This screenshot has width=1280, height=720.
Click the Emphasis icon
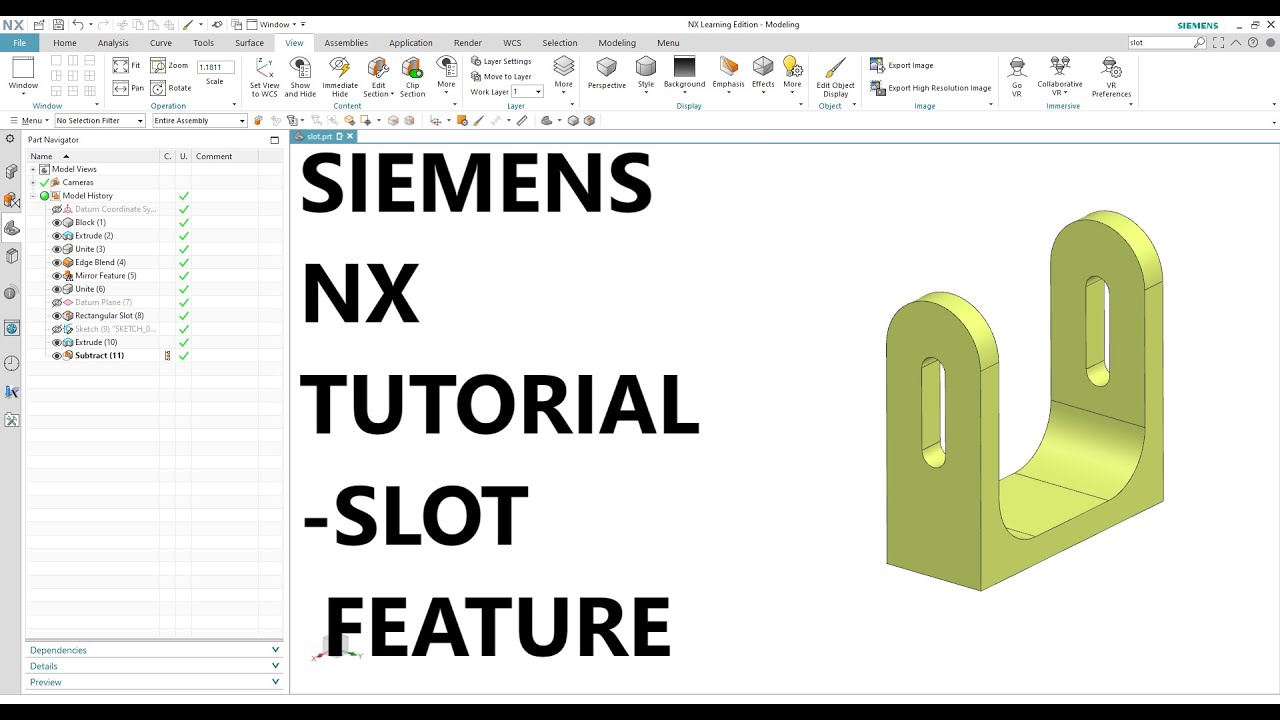(x=729, y=67)
